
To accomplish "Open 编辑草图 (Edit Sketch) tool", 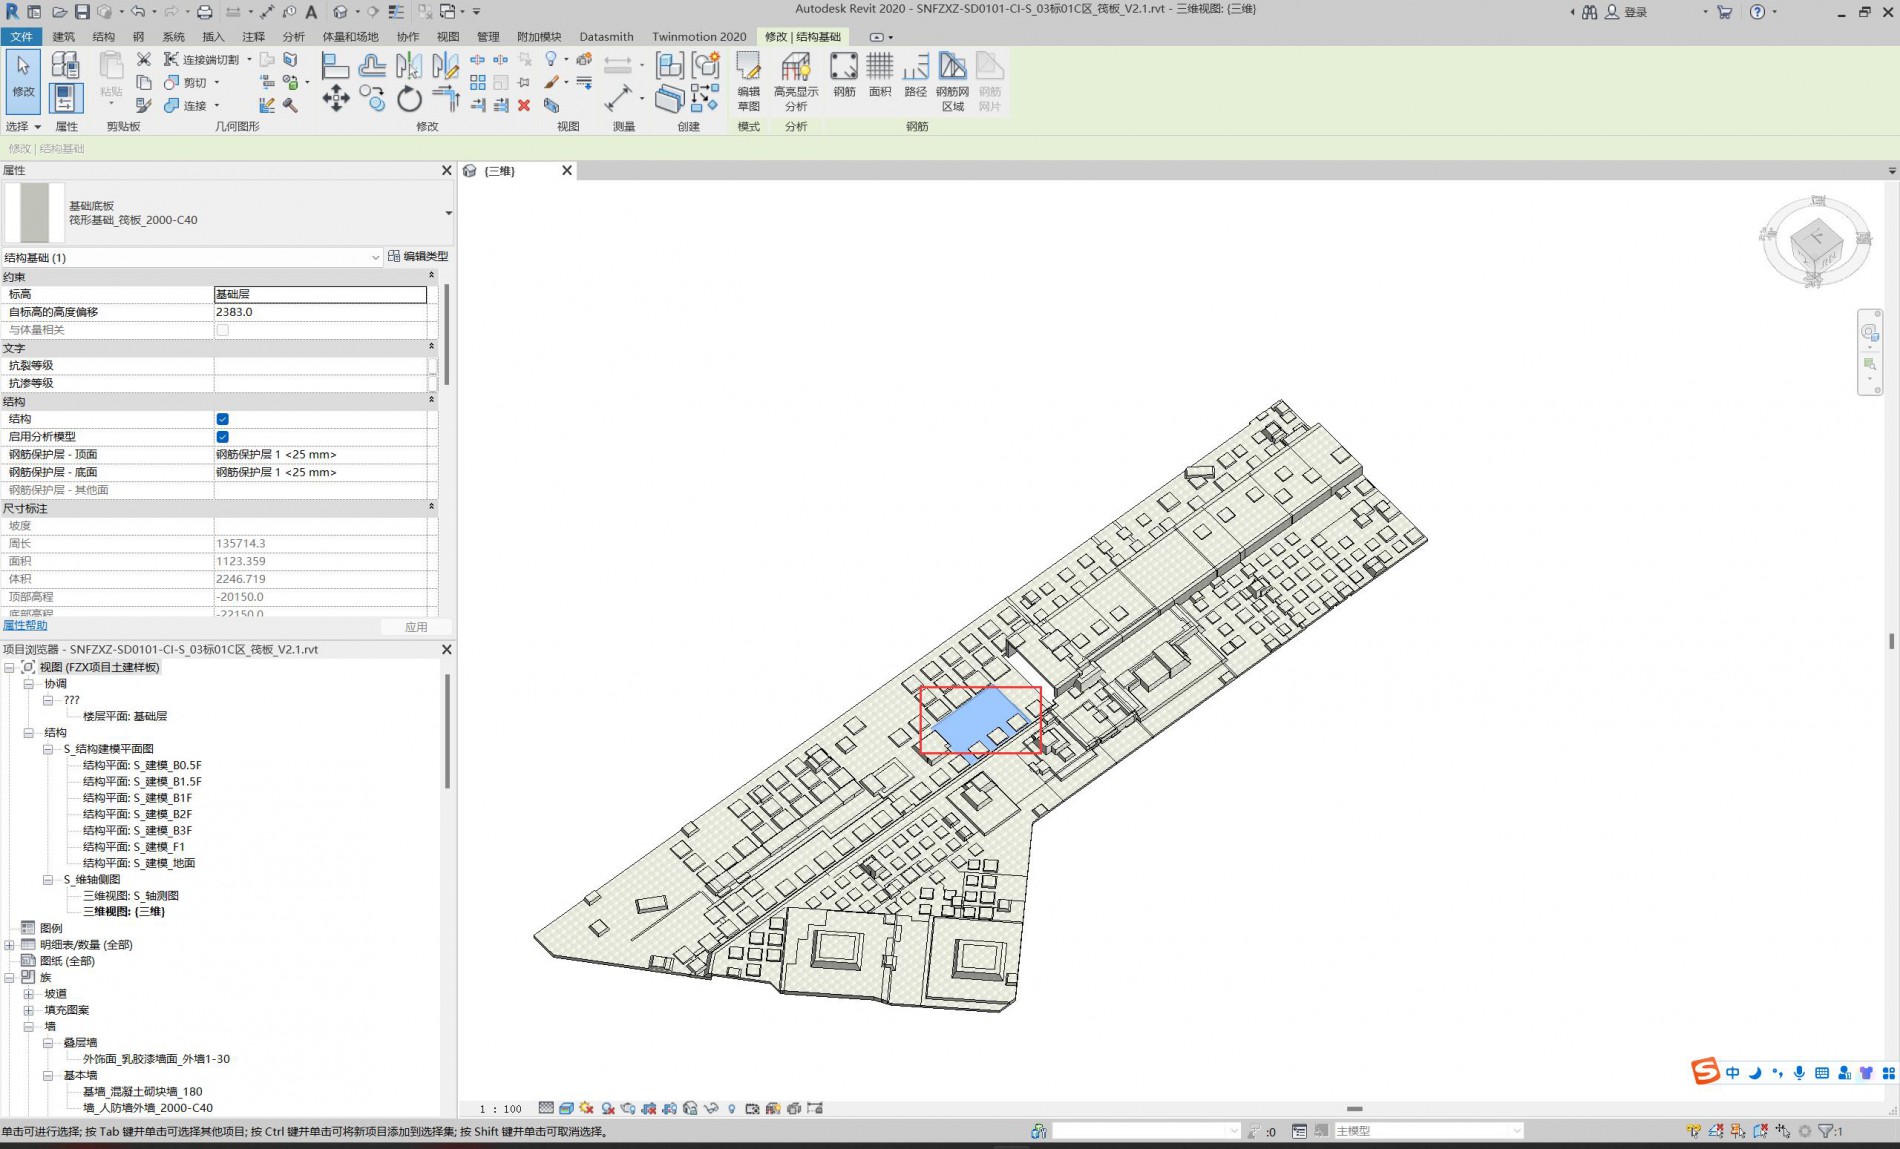I will (748, 81).
